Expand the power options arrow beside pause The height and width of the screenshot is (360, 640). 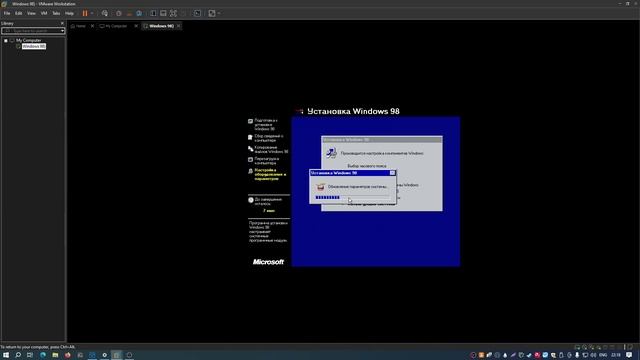coord(92,13)
